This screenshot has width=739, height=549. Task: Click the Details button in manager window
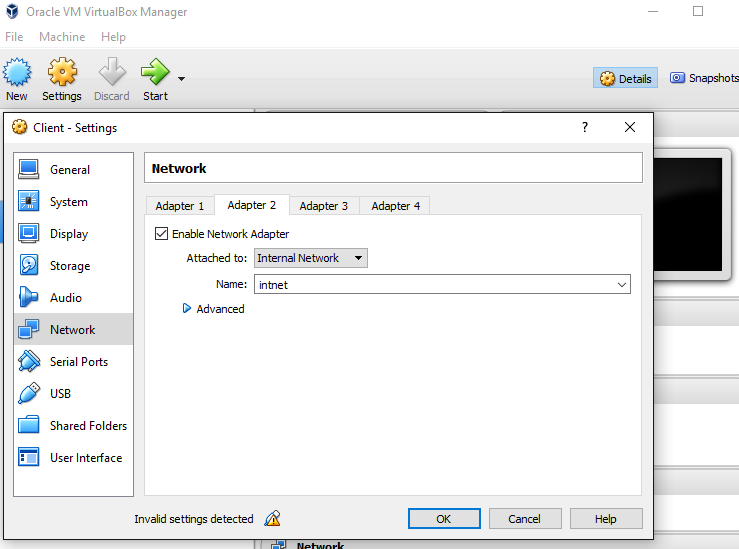625,78
